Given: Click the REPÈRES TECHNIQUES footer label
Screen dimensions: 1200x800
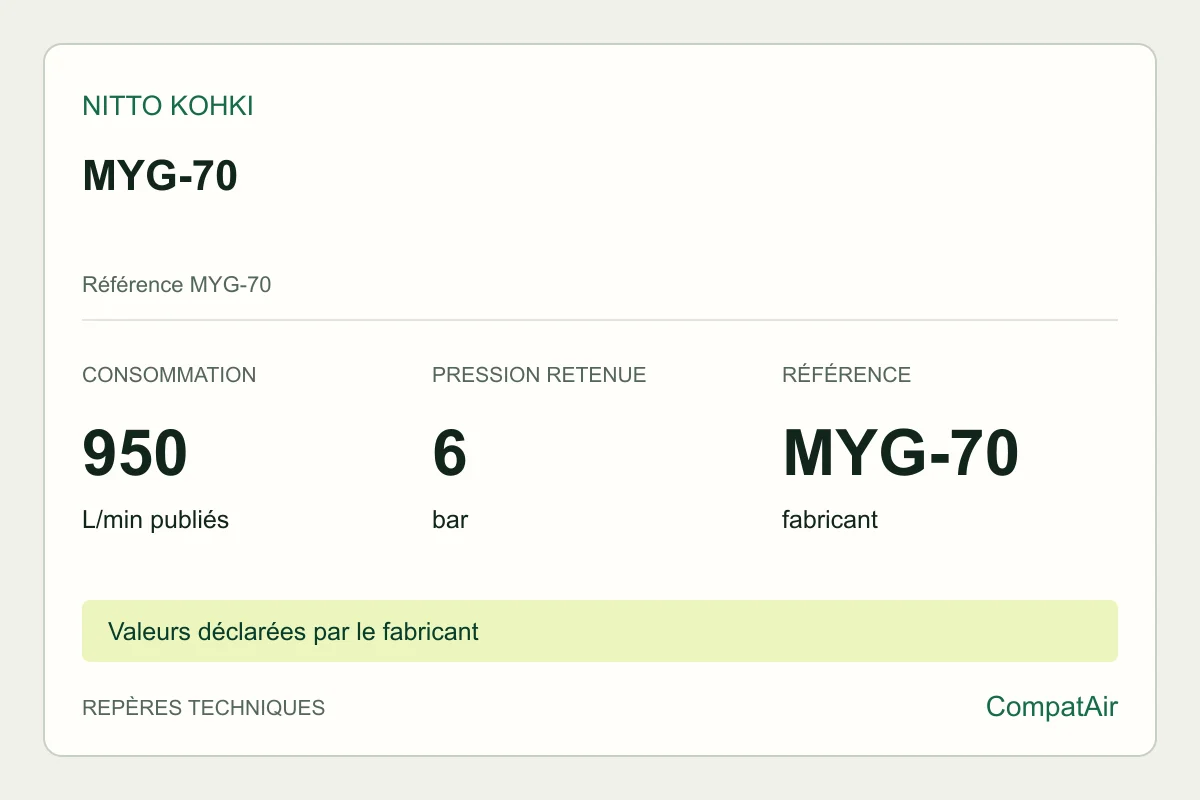Looking at the screenshot, I should (x=204, y=708).
